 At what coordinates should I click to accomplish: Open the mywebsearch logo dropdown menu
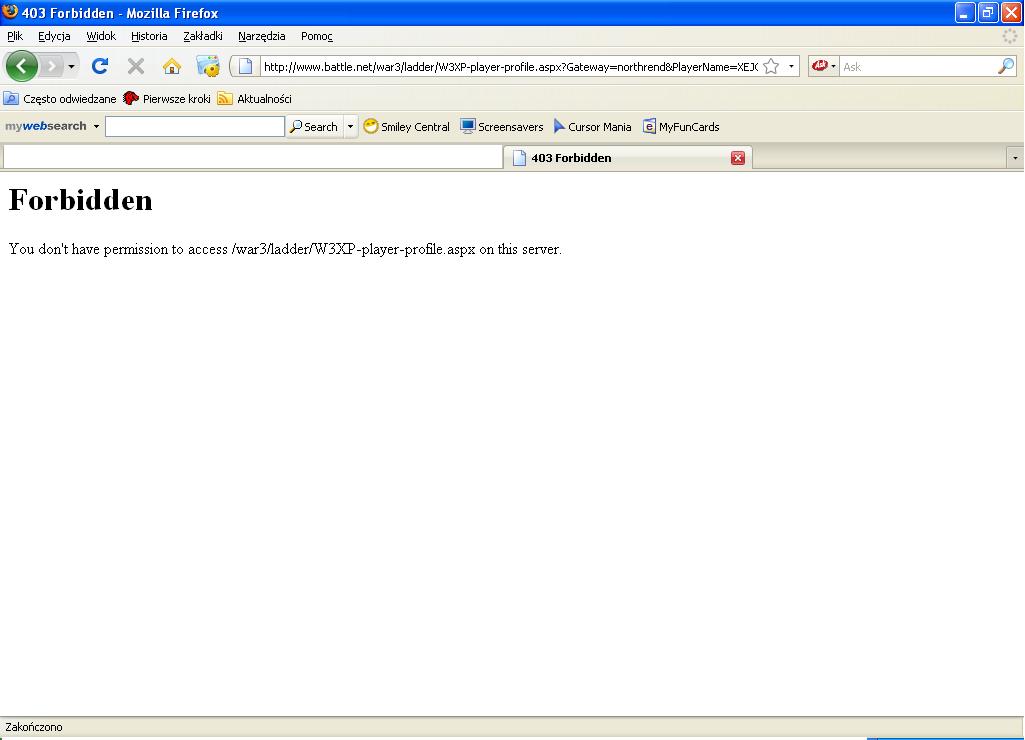point(96,127)
